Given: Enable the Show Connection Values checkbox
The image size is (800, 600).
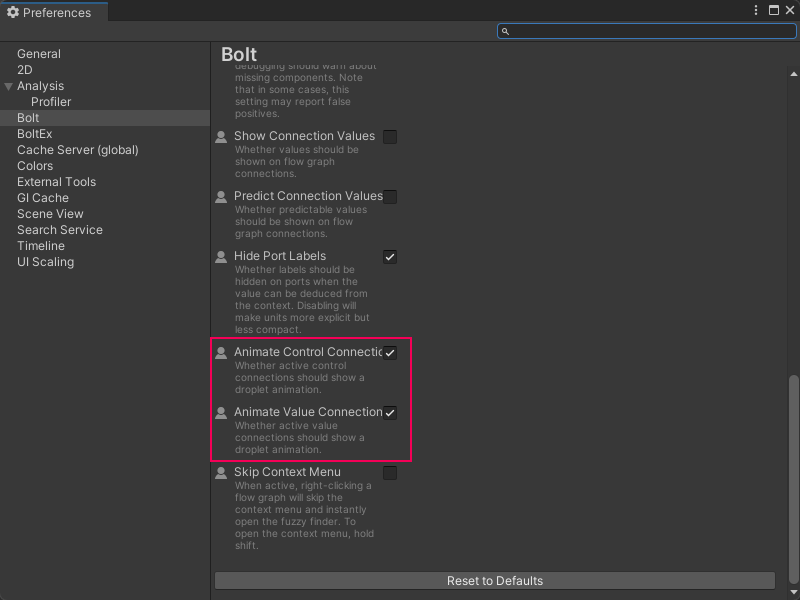Looking at the screenshot, I should pos(390,137).
